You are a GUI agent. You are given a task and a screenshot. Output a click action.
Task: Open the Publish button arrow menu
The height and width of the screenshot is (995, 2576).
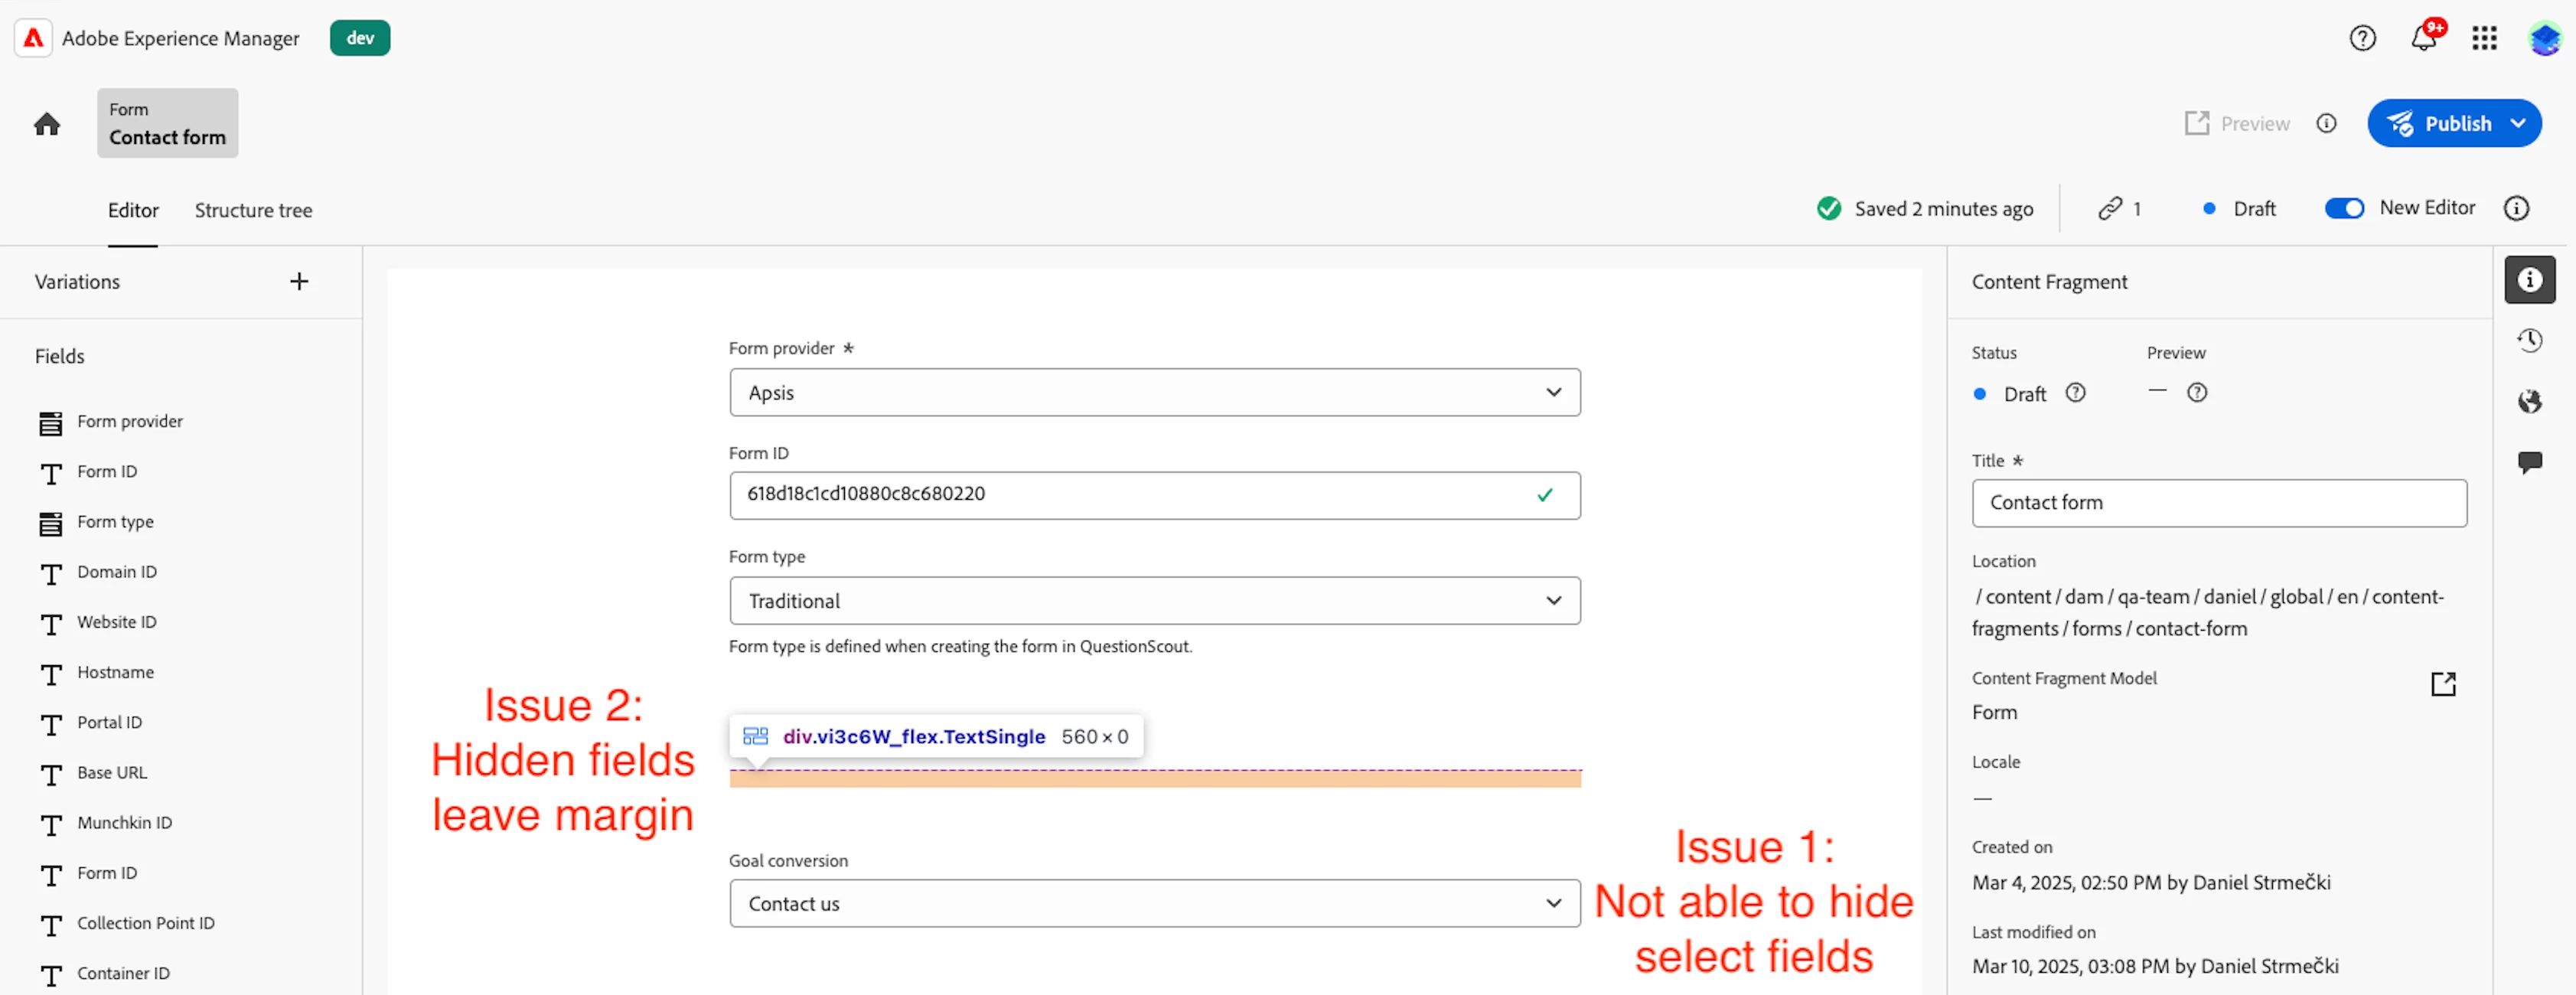(x=2518, y=124)
